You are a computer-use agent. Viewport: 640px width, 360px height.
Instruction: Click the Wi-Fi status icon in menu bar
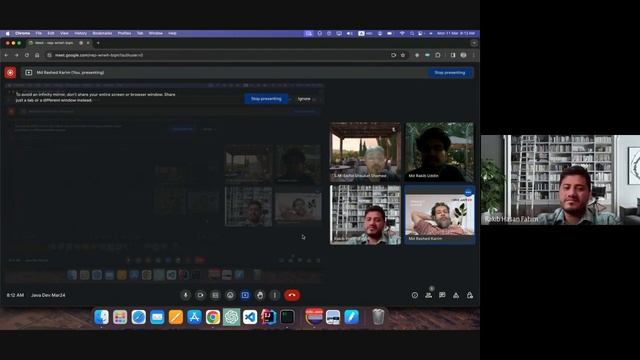click(x=402, y=33)
